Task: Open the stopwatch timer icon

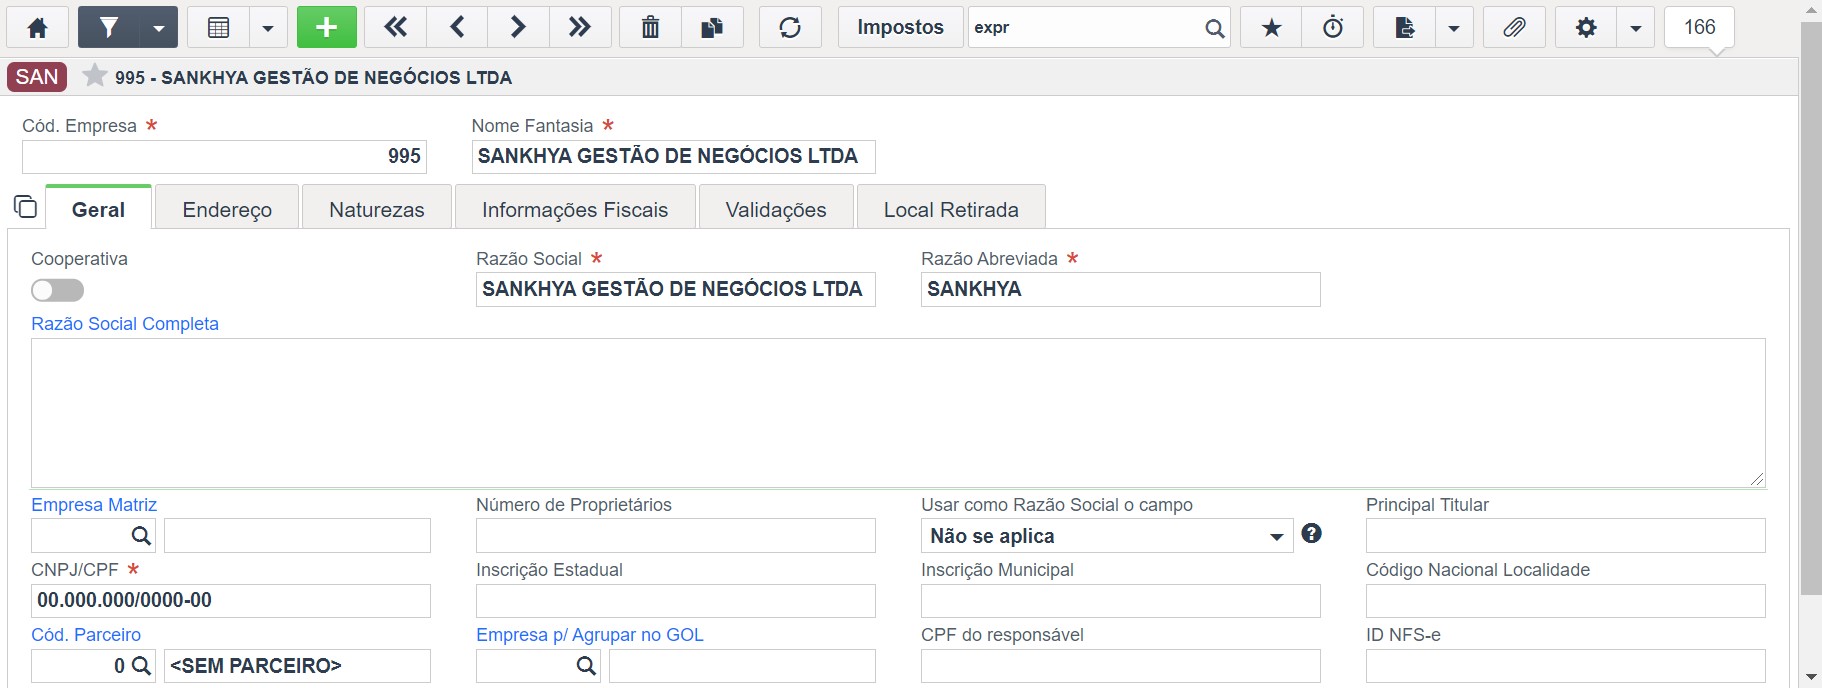Action: point(1333,28)
